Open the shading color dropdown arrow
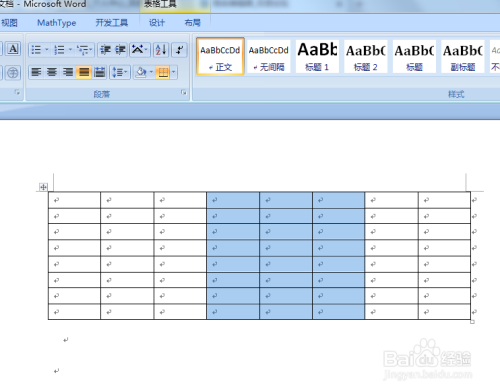500x392 pixels. [x=151, y=72]
